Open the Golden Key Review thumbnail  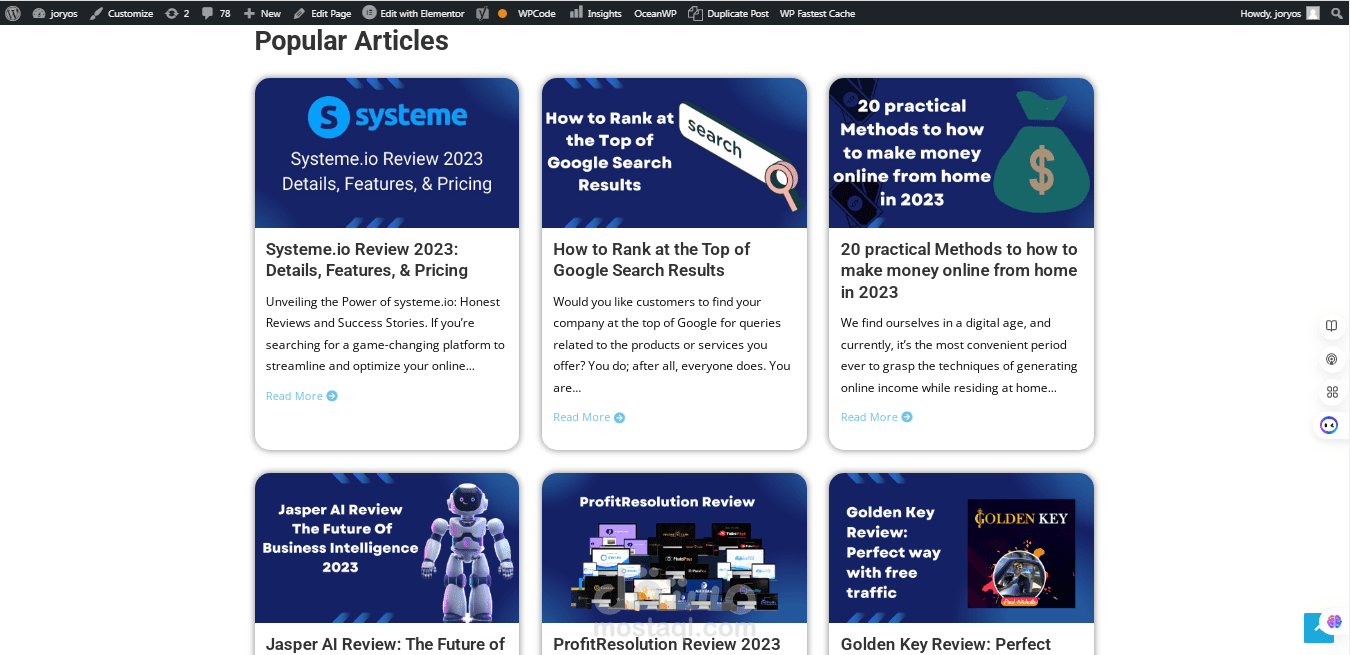961,548
